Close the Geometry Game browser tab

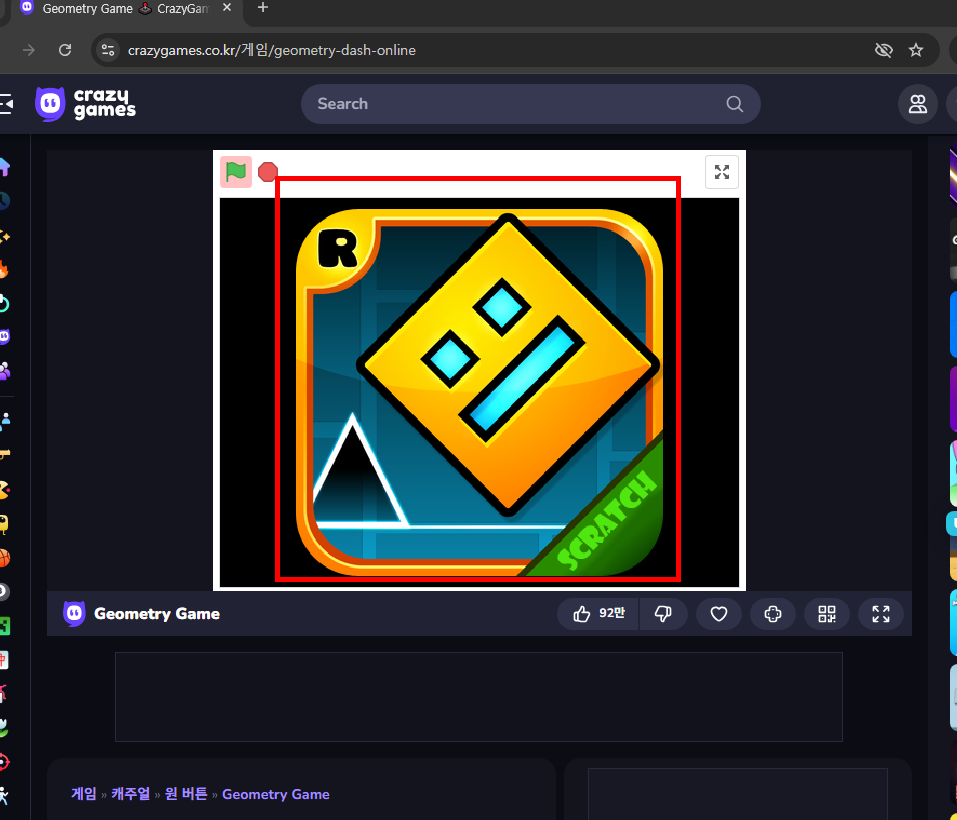tap(227, 8)
